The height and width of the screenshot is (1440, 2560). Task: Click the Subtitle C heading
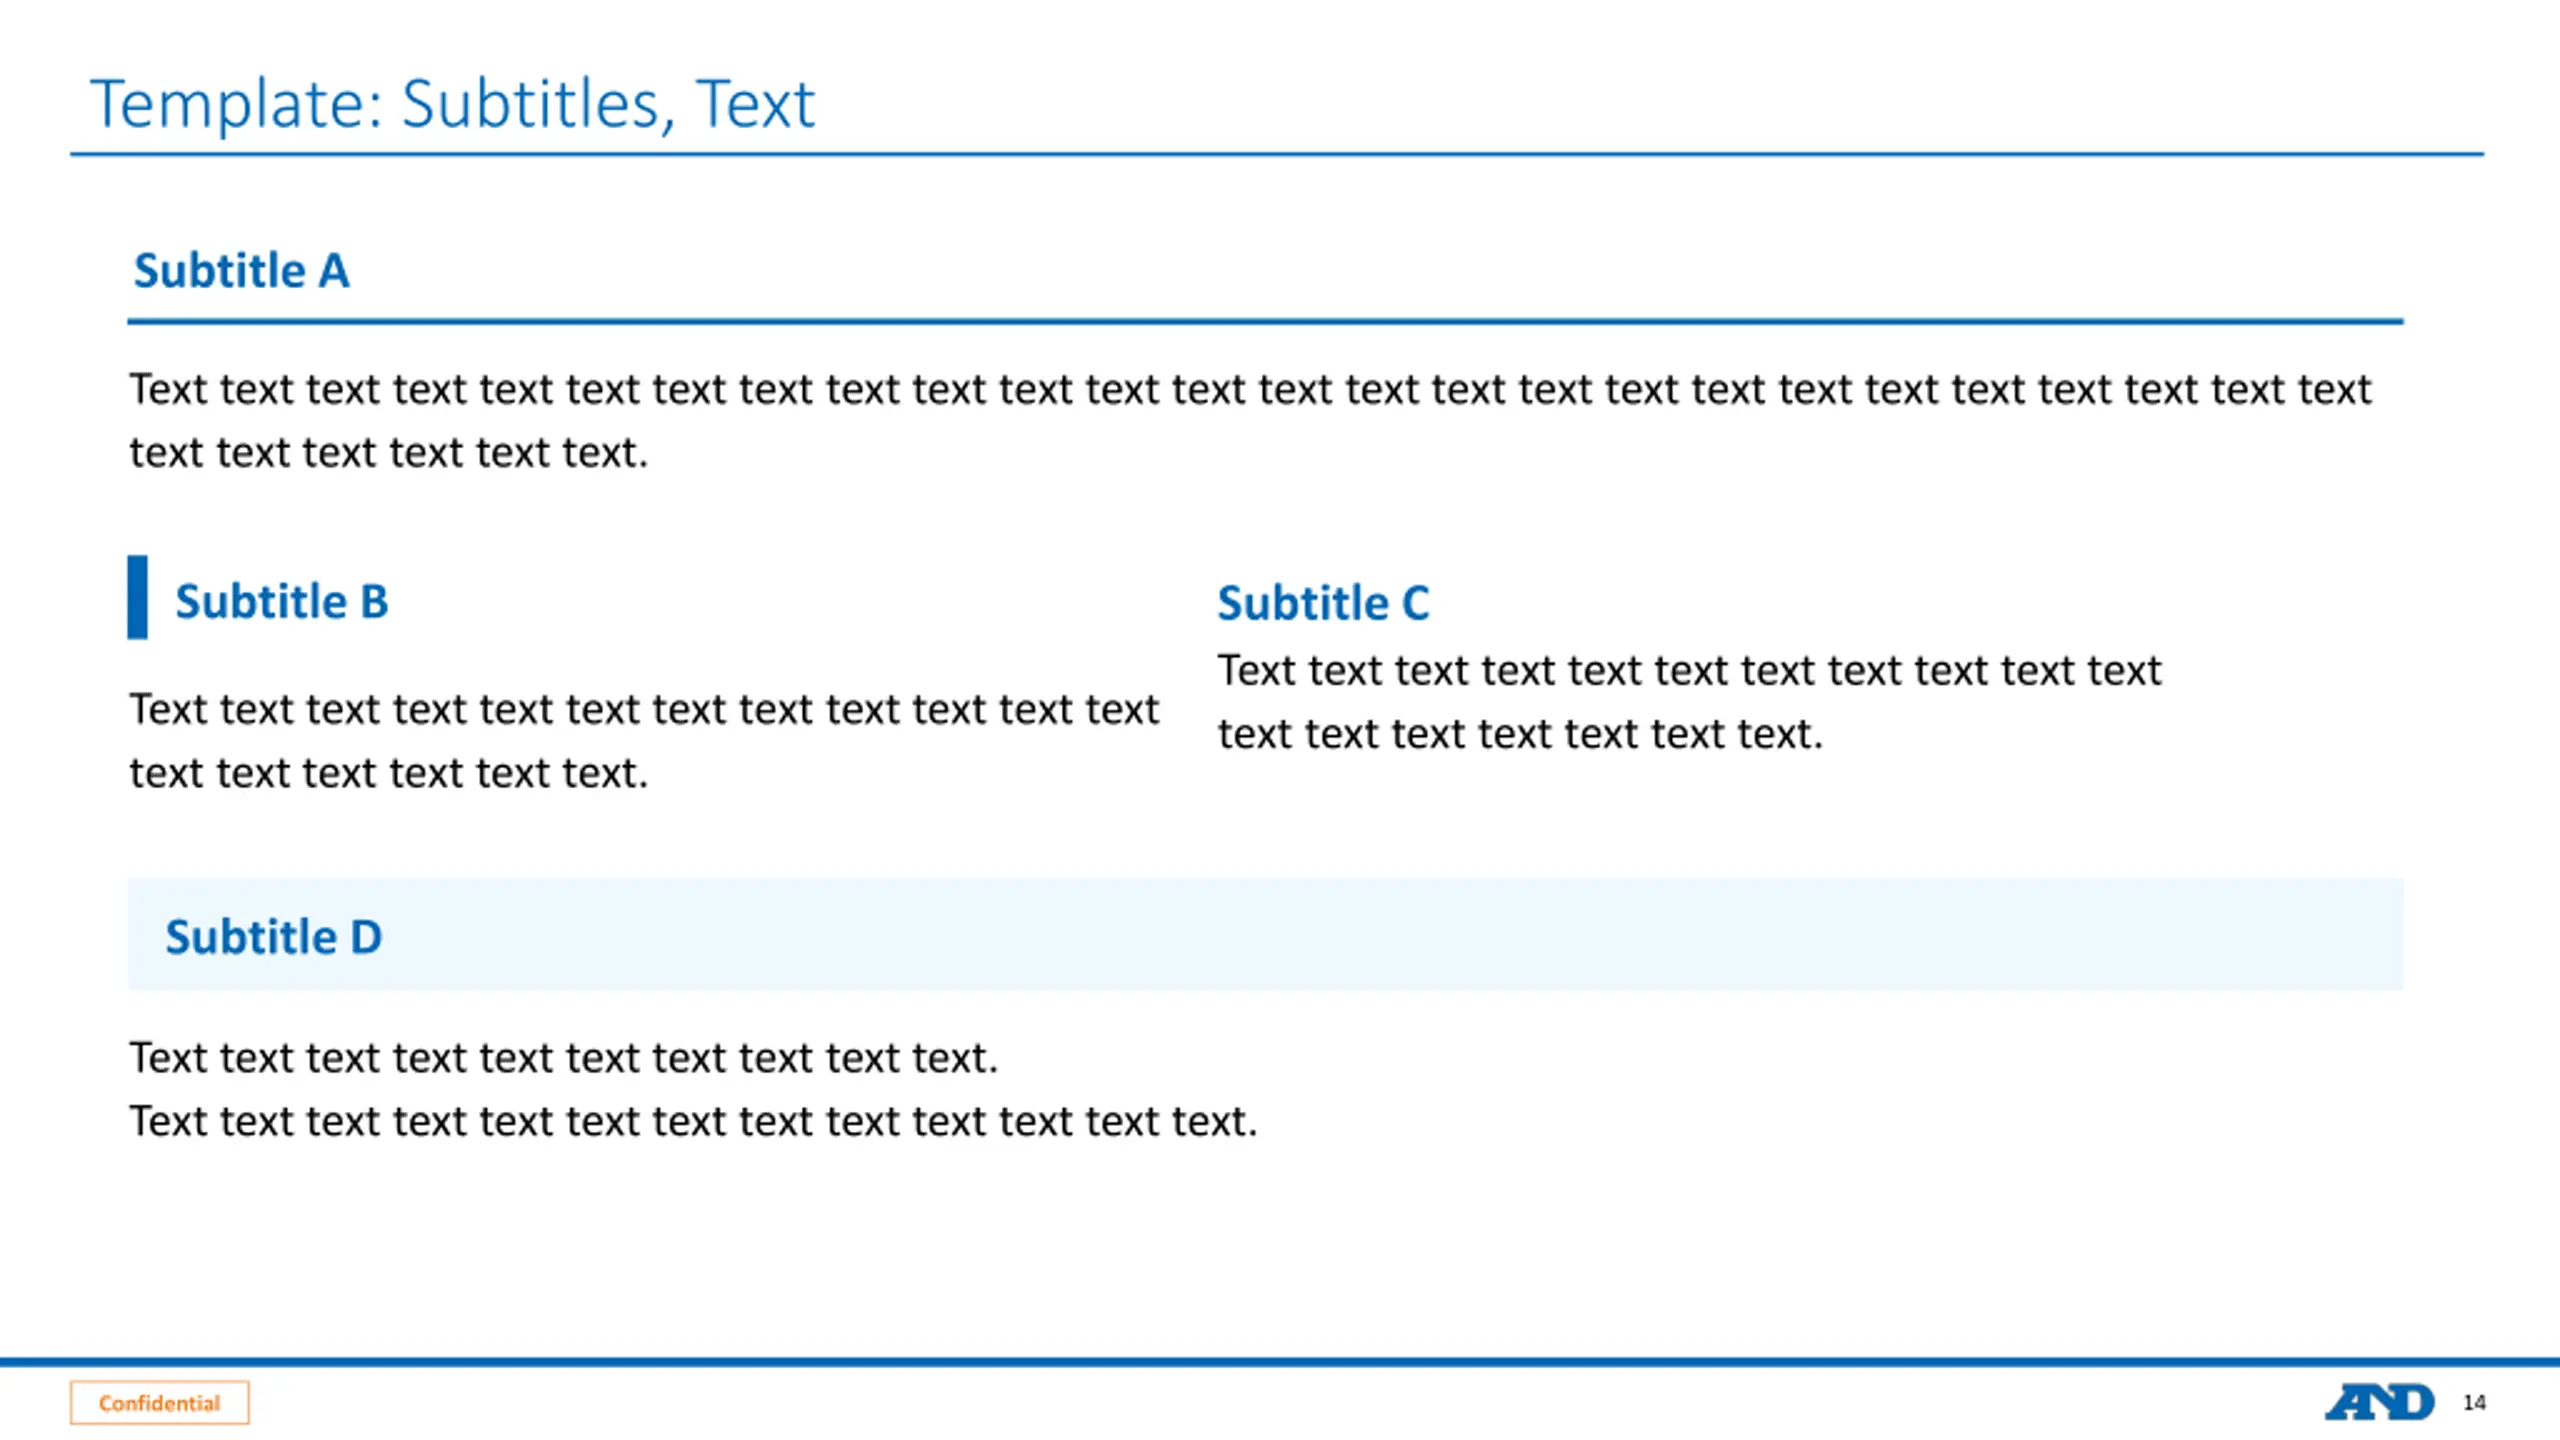pyautogui.click(x=1323, y=603)
